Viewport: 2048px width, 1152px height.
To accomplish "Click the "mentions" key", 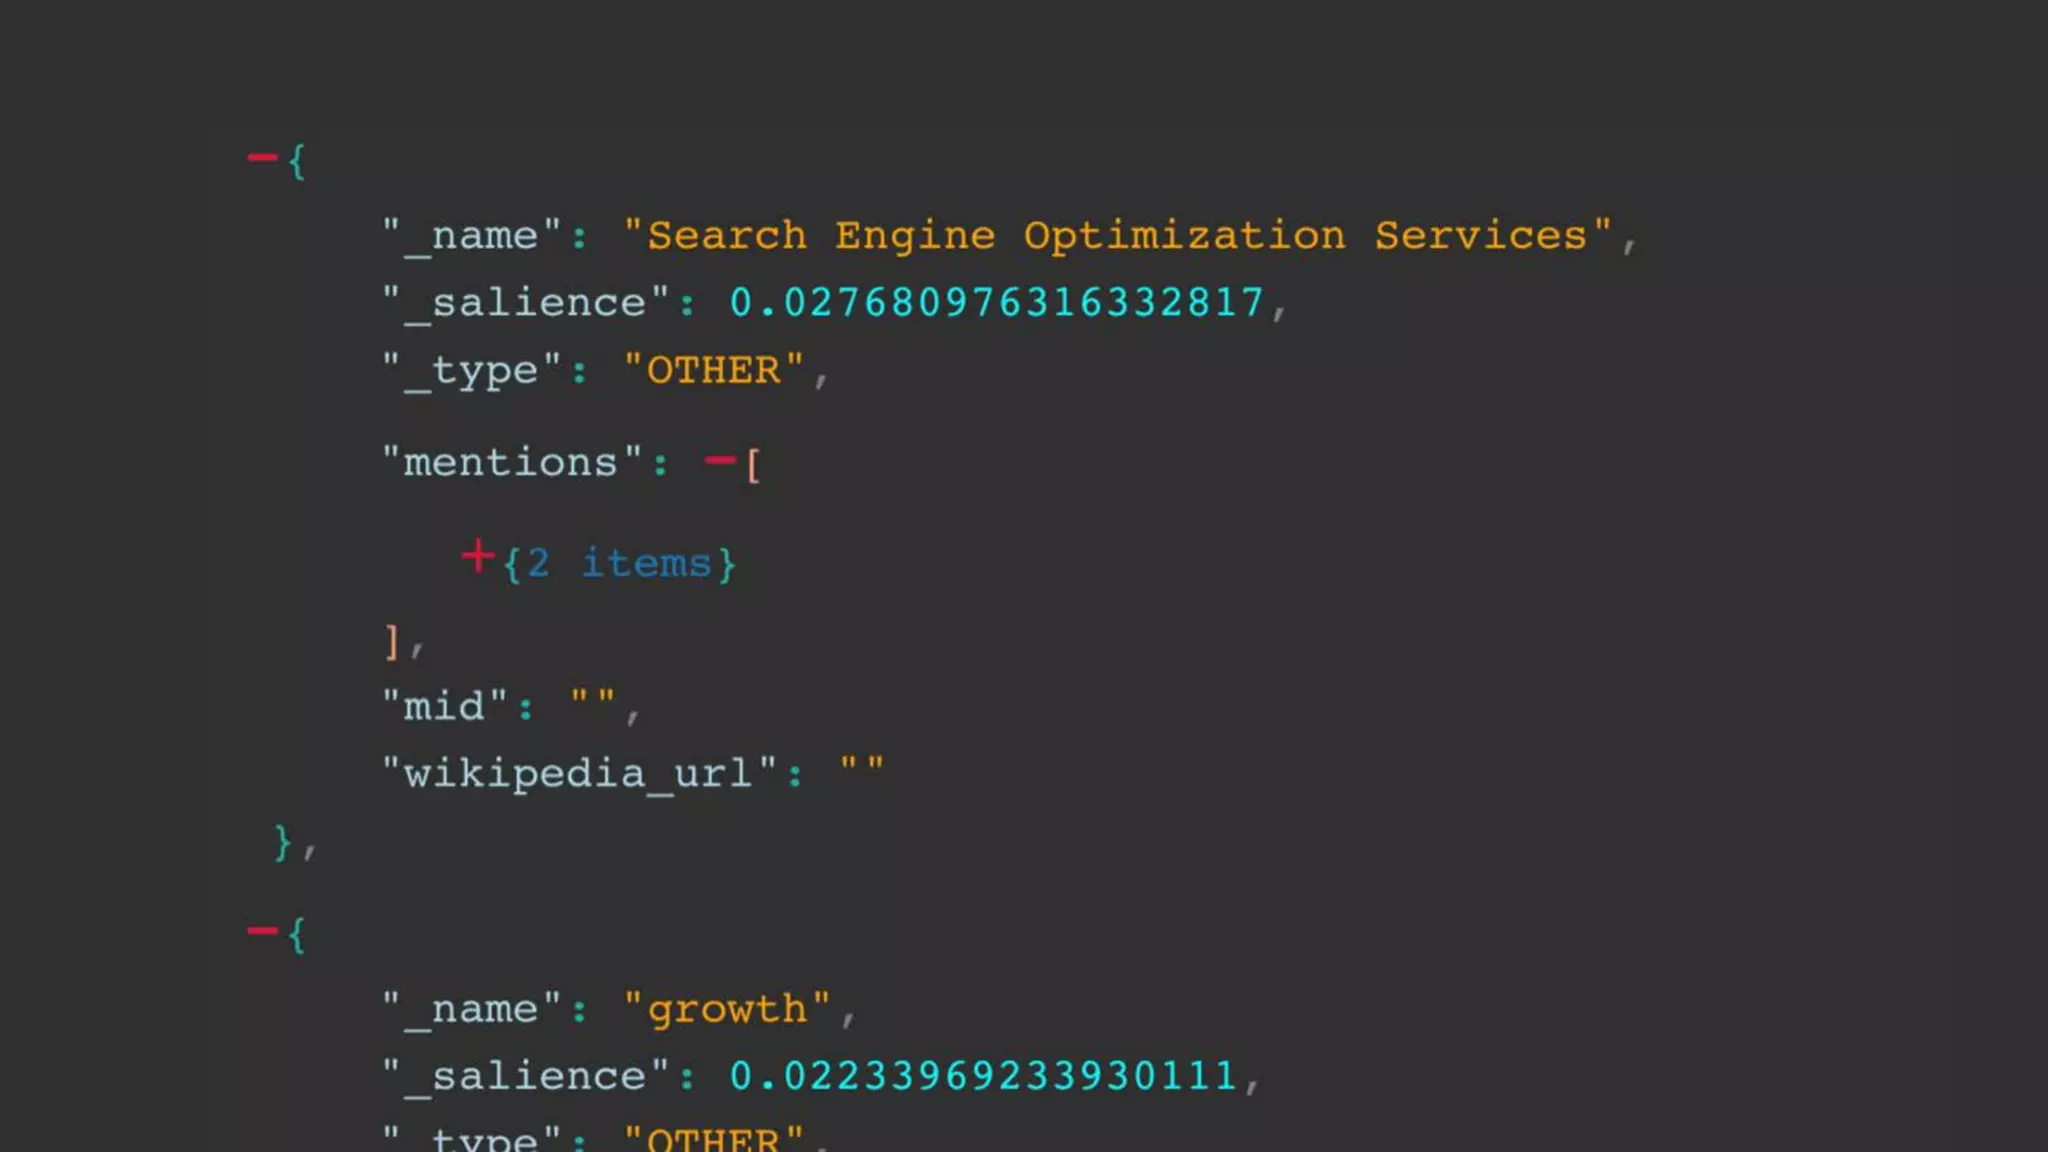I will 511,463.
